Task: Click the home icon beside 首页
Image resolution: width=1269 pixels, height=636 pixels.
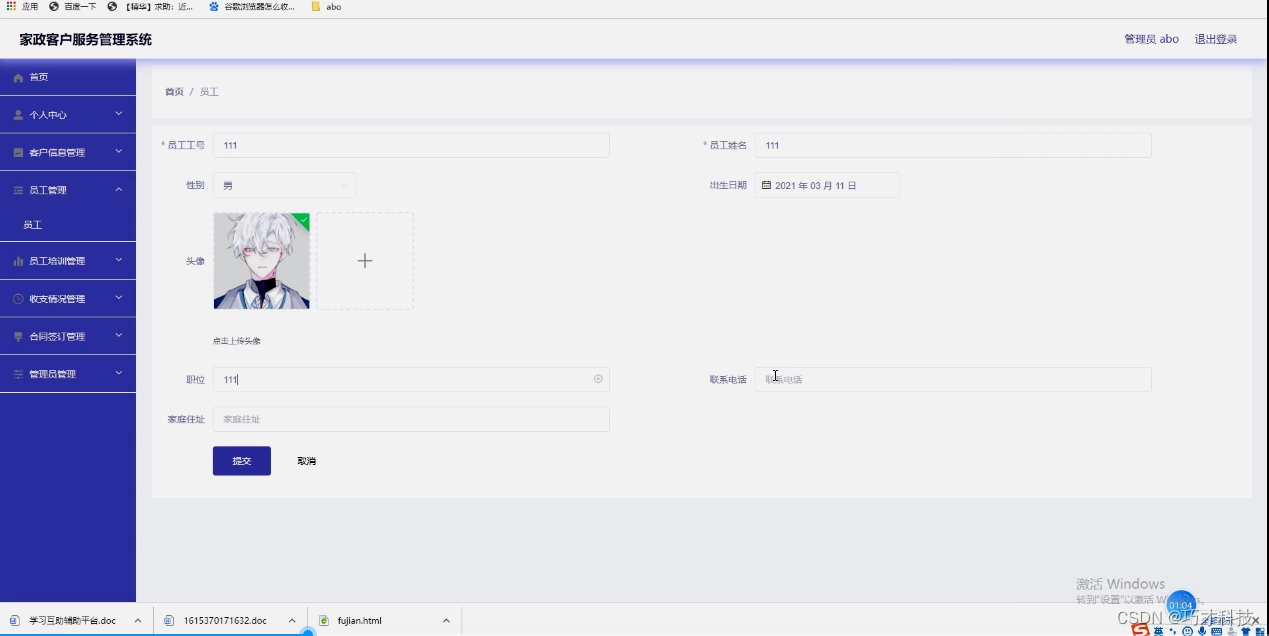Action: (18, 77)
